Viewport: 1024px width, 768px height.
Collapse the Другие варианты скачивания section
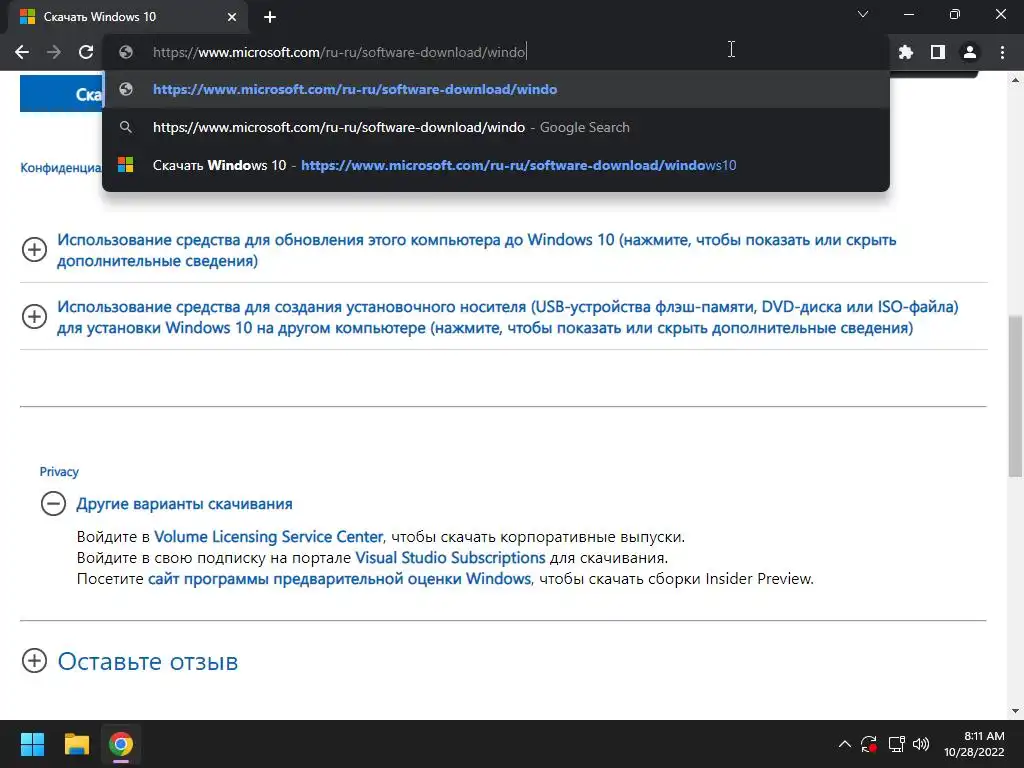point(166,504)
